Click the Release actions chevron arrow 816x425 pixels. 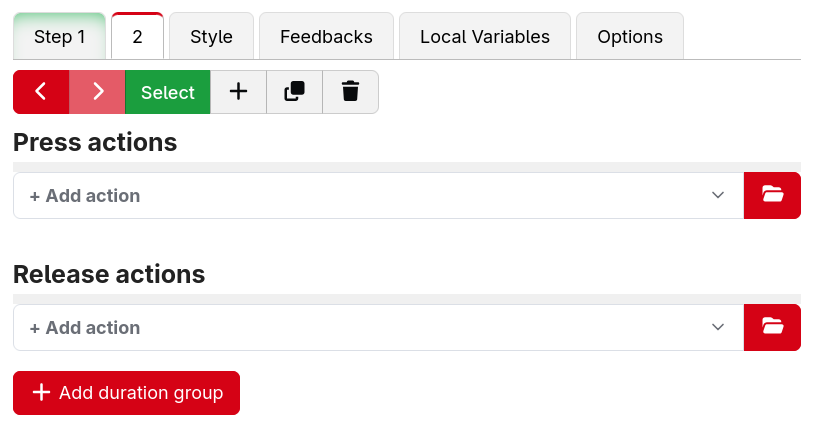click(x=718, y=328)
